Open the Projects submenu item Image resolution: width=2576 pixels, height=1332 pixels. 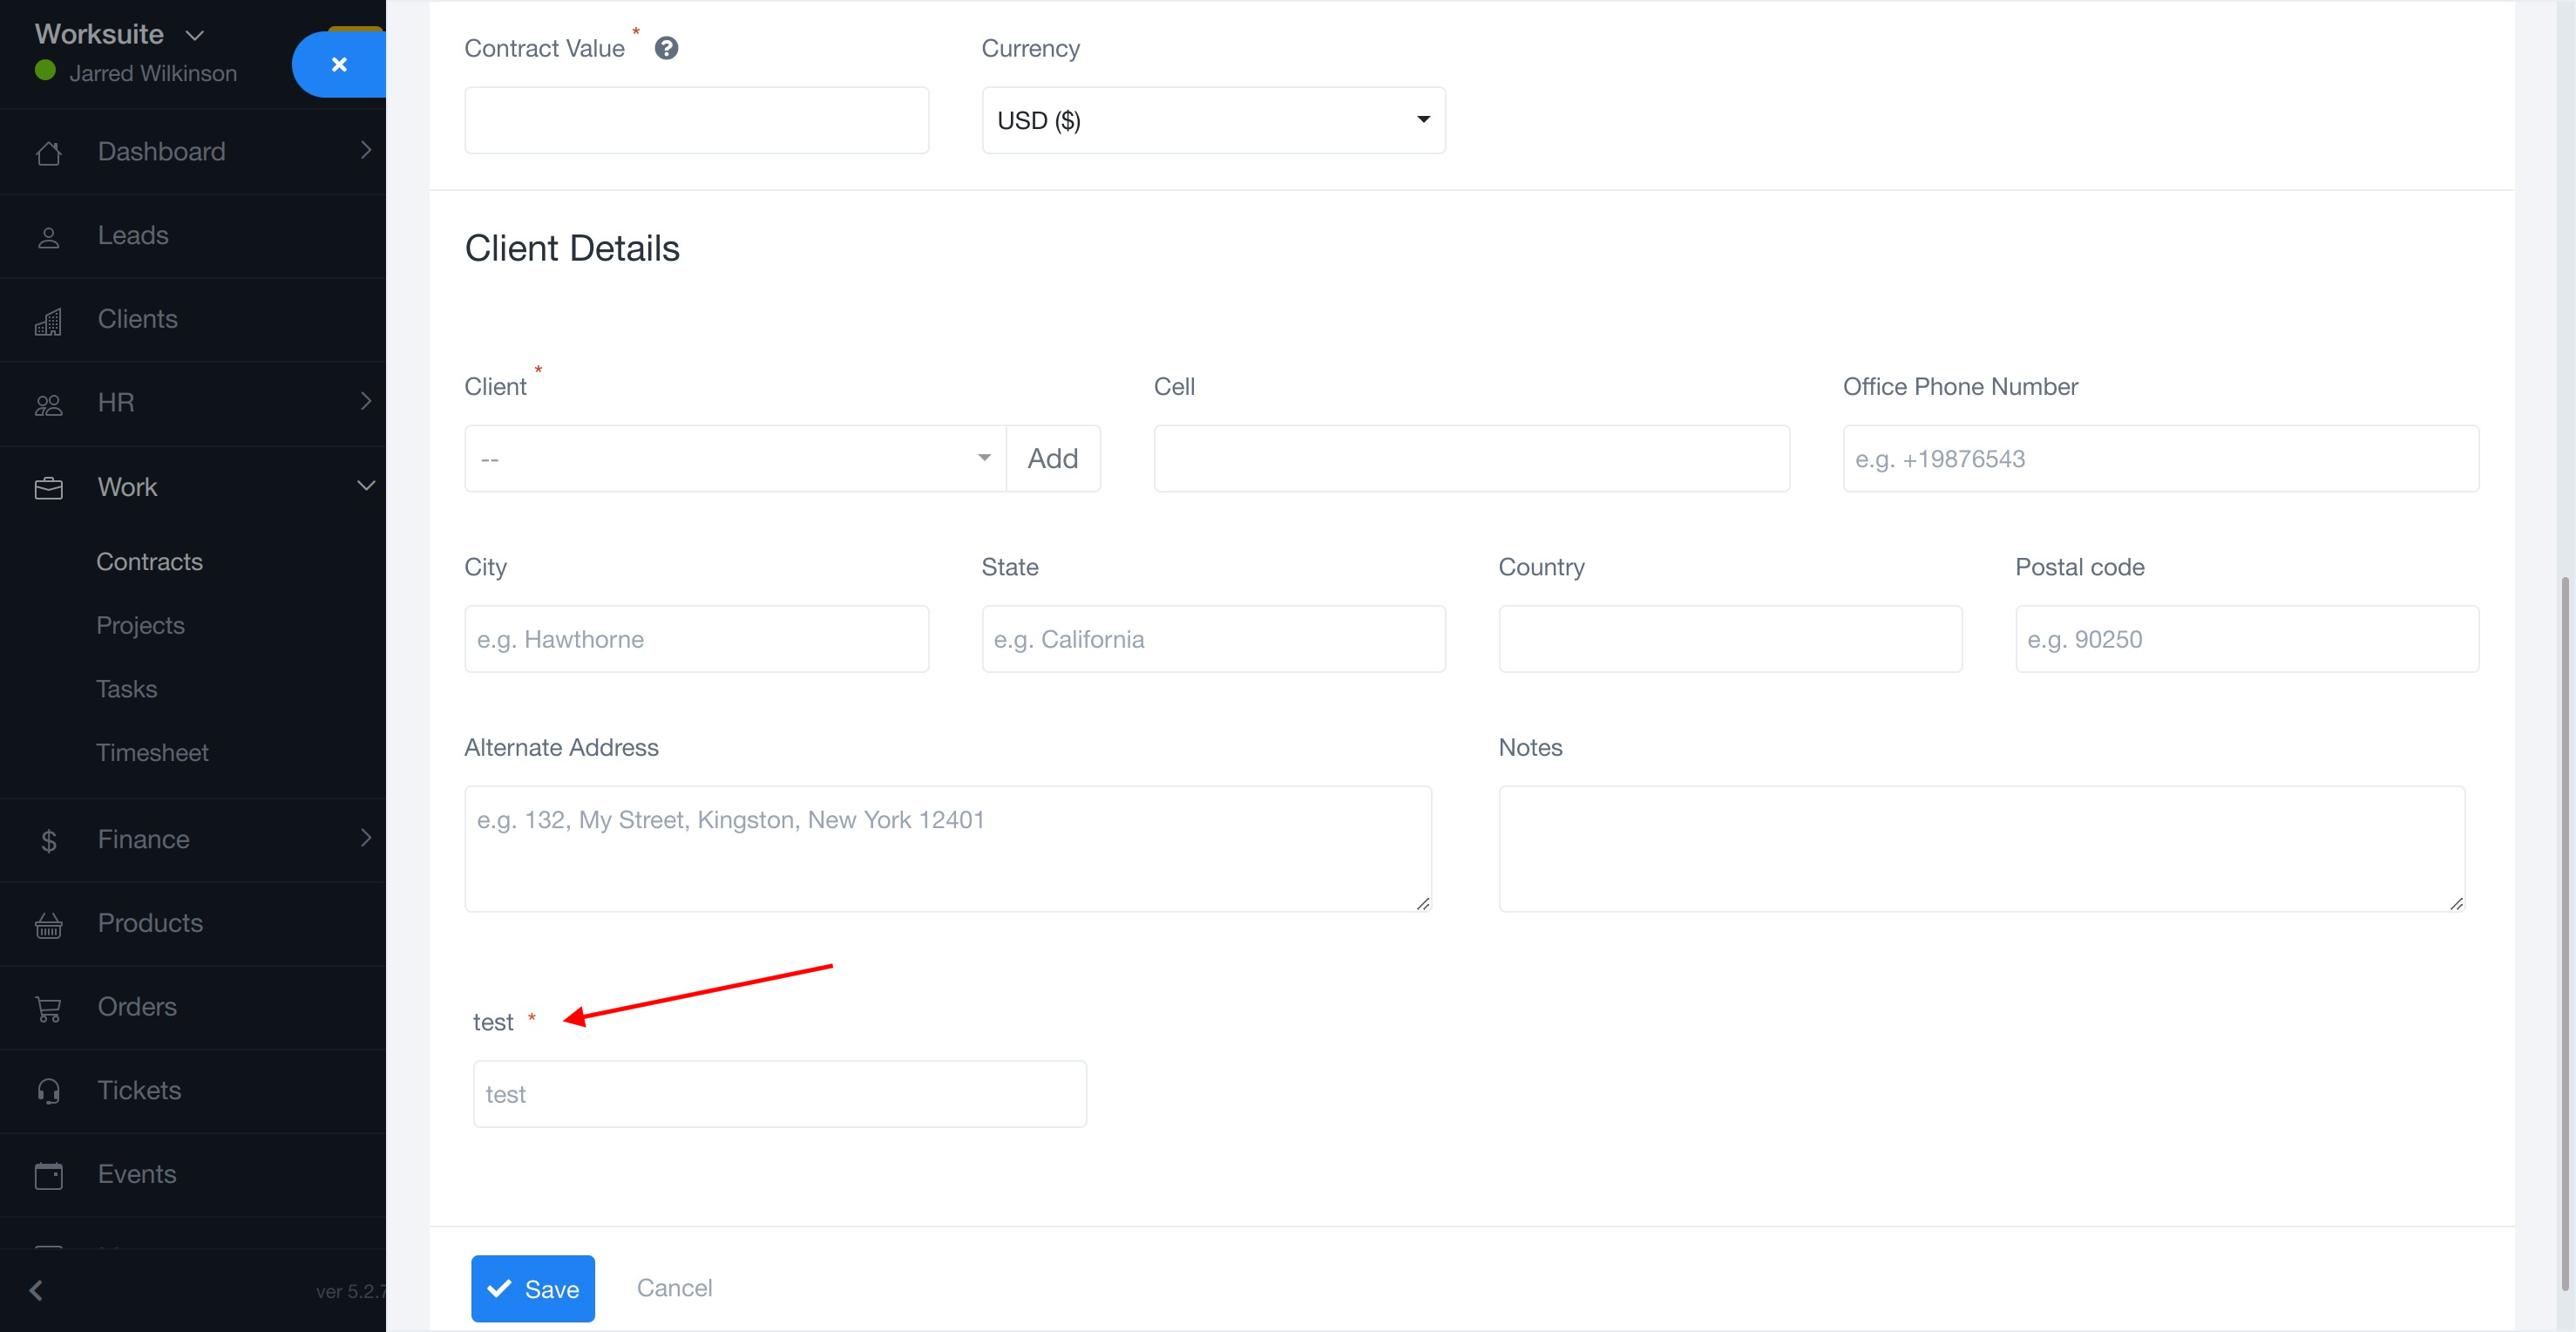coord(140,625)
